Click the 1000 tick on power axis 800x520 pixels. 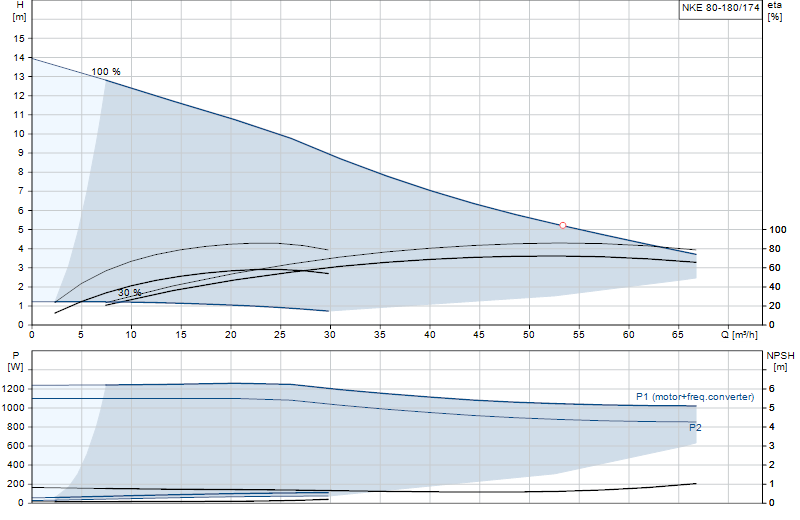(x=13, y=408)
